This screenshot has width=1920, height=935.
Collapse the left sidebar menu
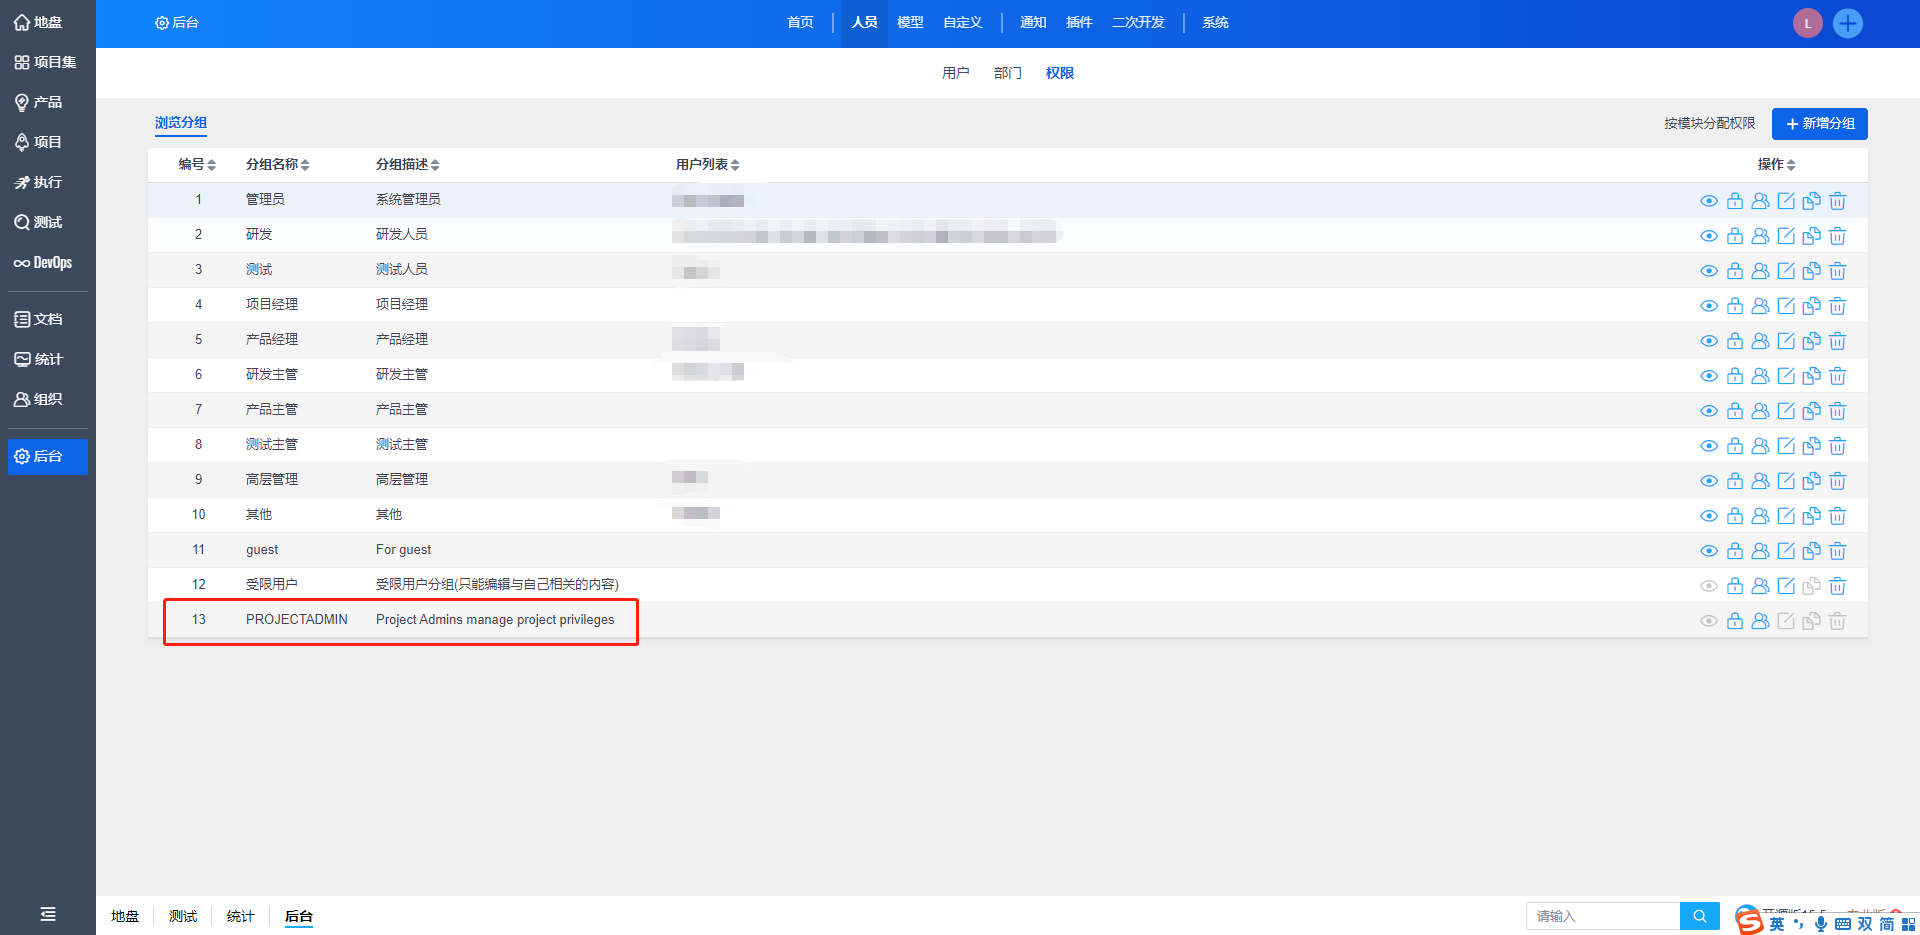[47, 914]
